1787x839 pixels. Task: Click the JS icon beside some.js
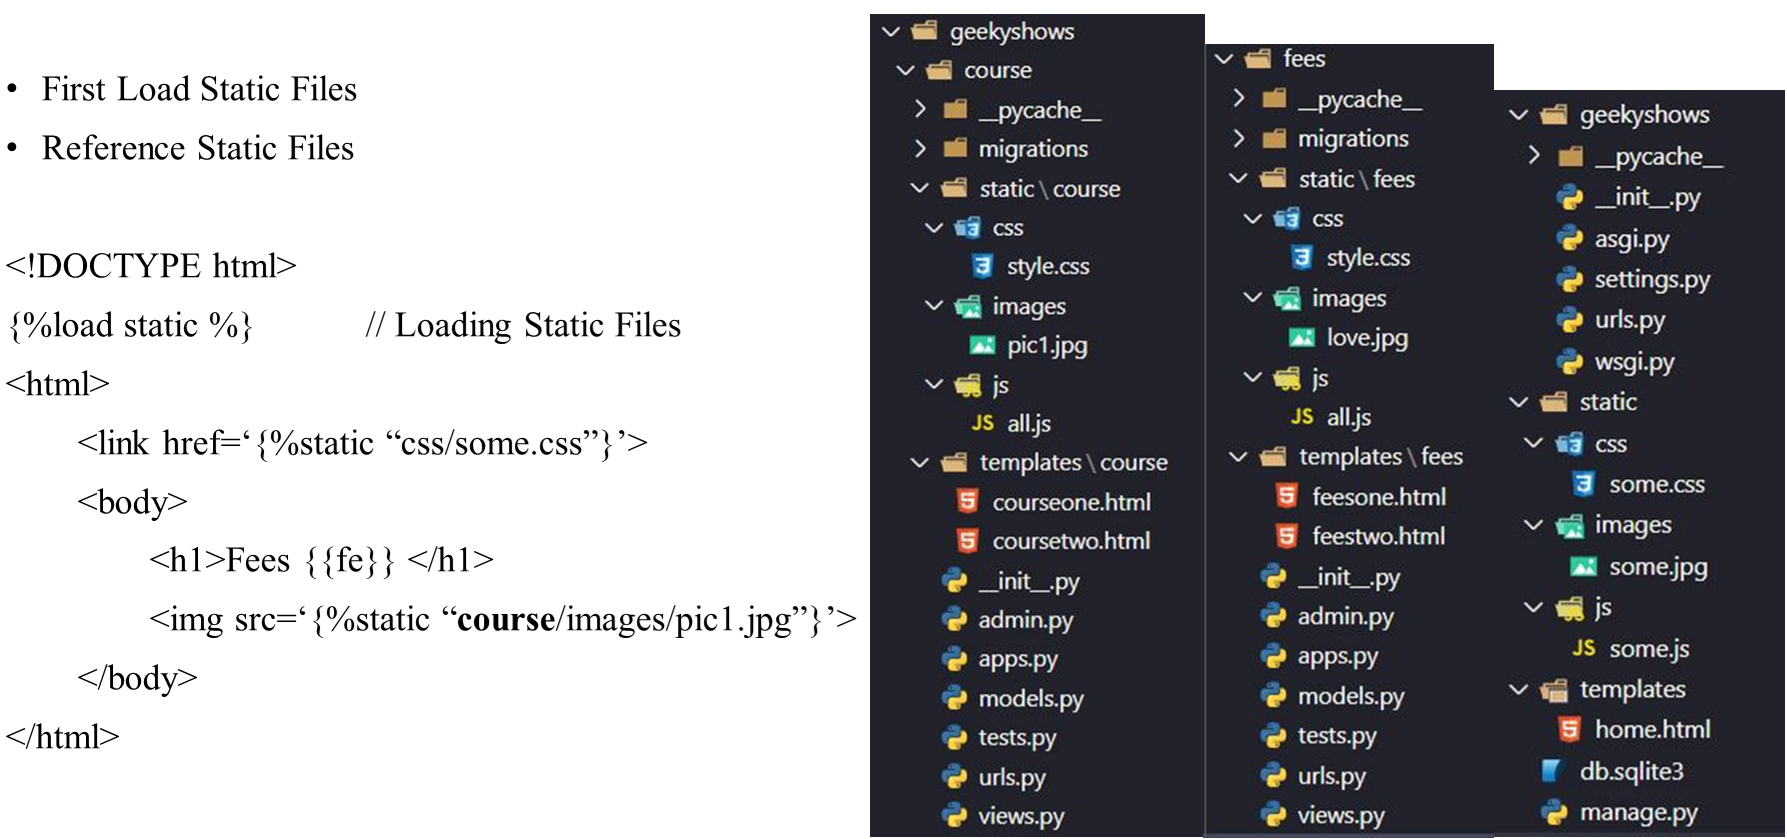click(x=1583, y=648)
